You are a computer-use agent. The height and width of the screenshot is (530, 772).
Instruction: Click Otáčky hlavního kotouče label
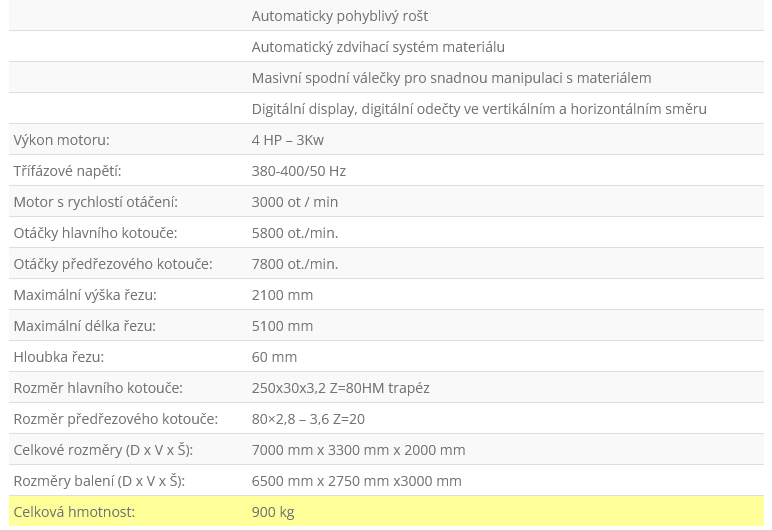coord(95,233)
